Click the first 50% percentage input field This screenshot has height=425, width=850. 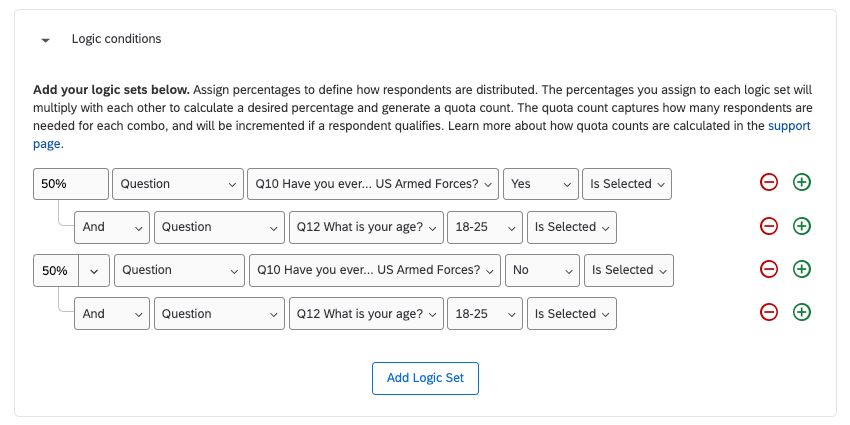click(70, 184)
